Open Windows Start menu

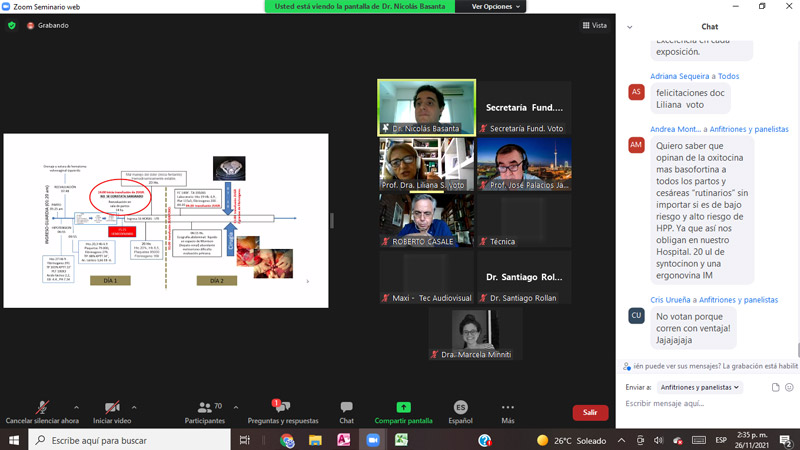(x=11, y=440)
